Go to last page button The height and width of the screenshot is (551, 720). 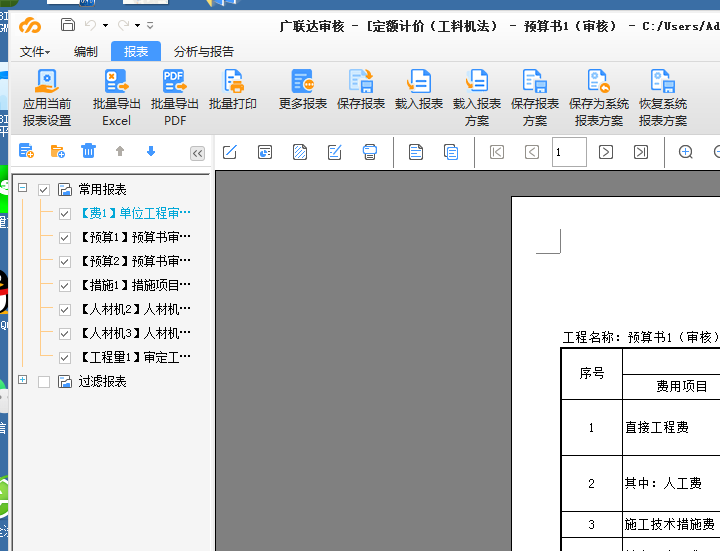(x=641, y=152)
